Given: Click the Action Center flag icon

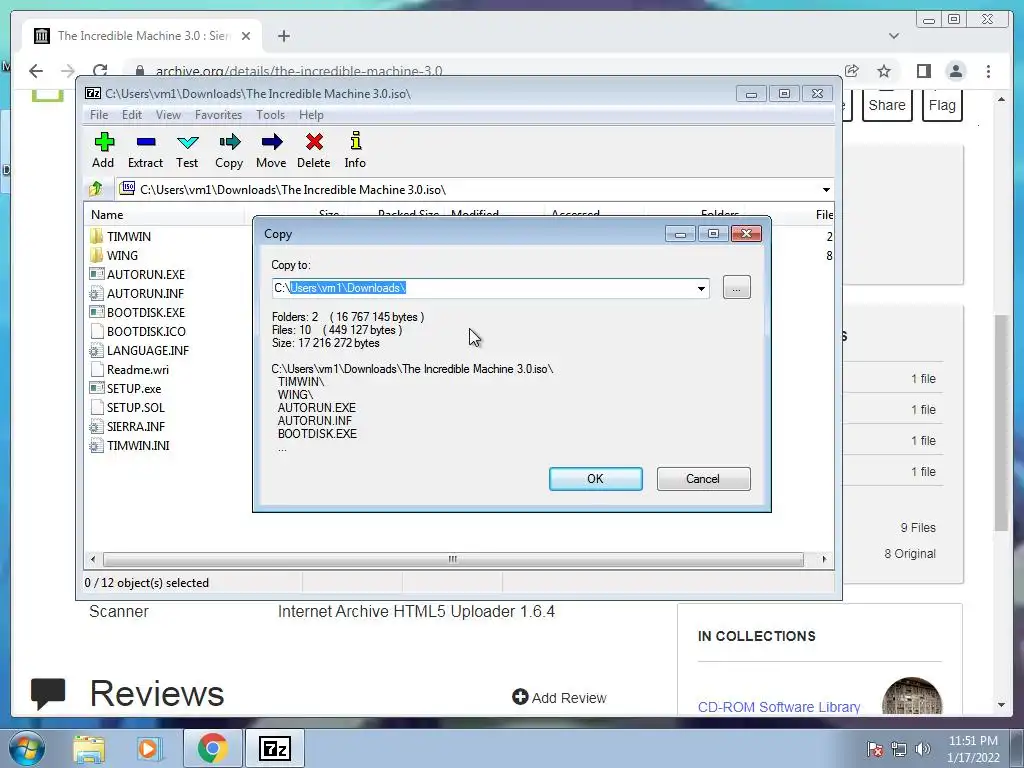Looking at the screenshot, I should pyautogui.click(x=874, y=749).
